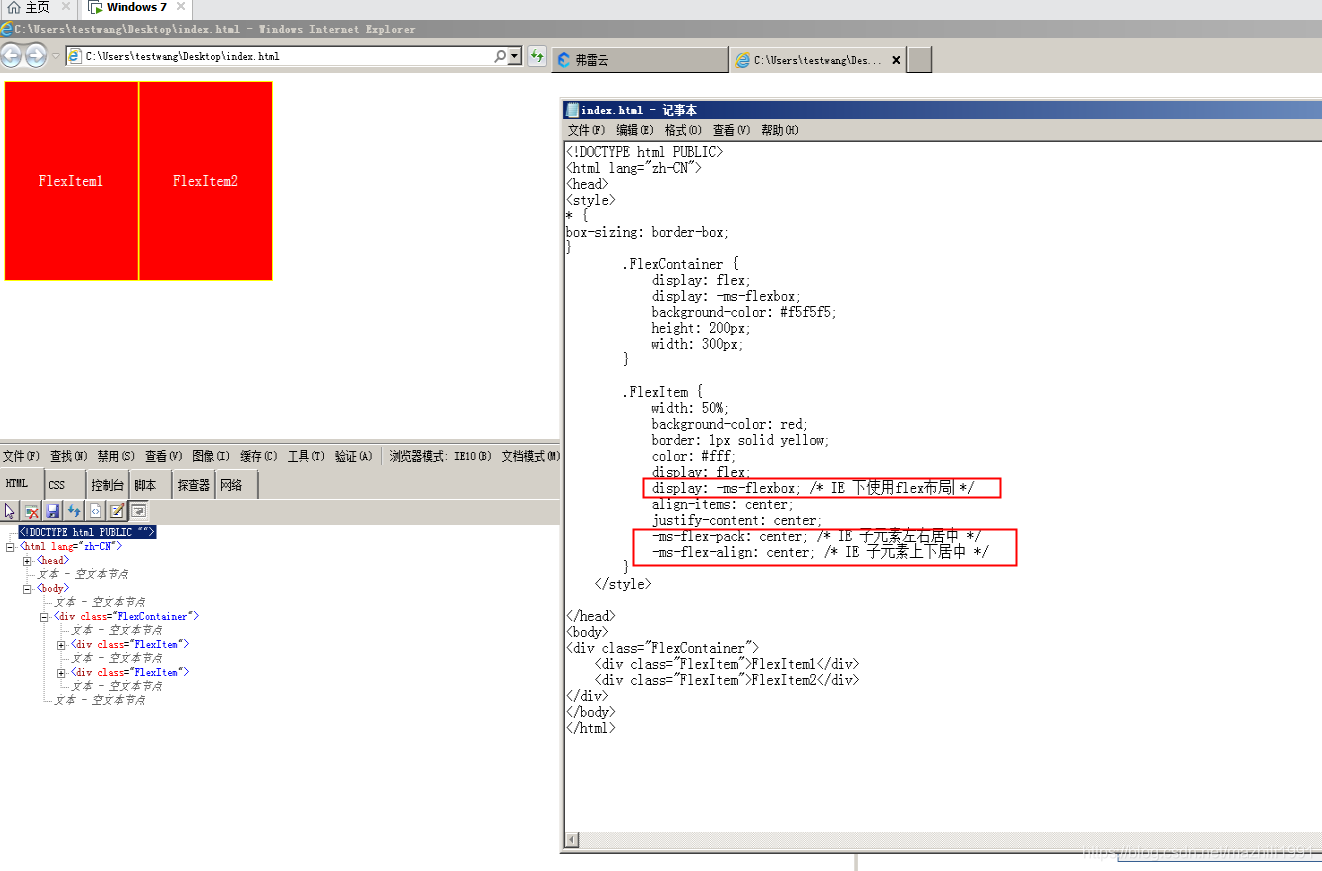Click the save floppy disk DevTools icon
Screen dimensions: 1322x871
[x=53, y=511]
